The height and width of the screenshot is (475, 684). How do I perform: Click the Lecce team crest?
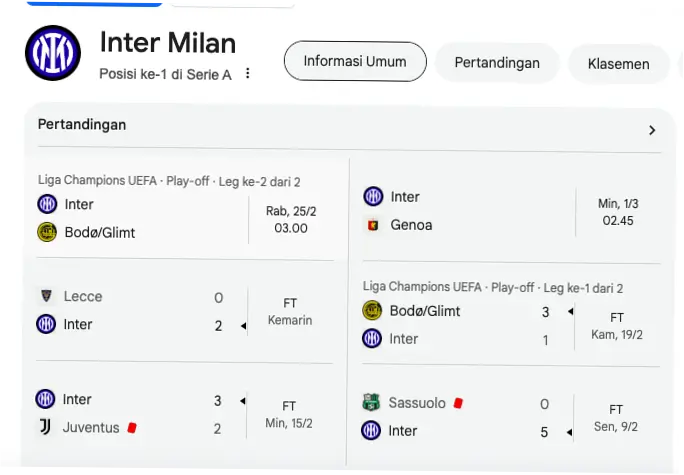[46, 296]
